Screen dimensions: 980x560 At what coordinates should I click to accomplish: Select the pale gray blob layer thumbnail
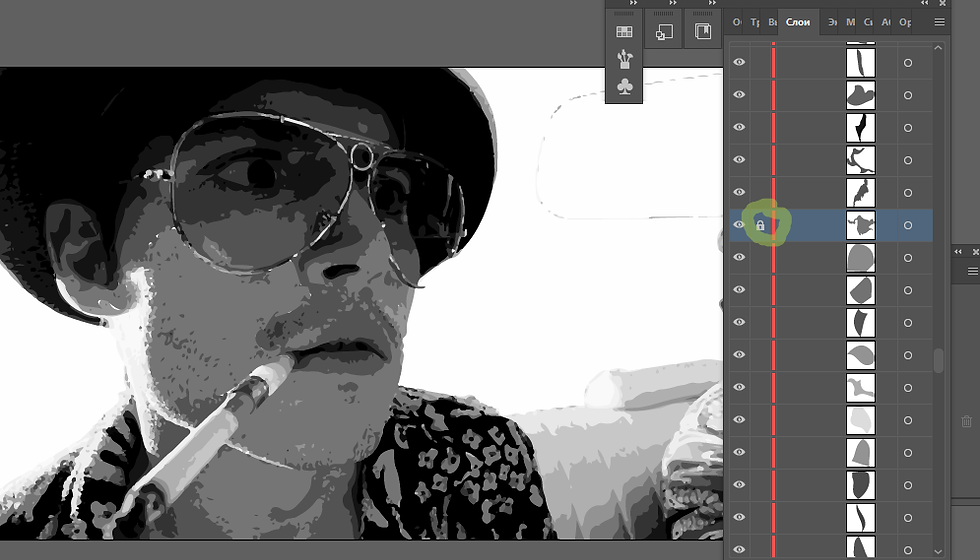(861, 420)
